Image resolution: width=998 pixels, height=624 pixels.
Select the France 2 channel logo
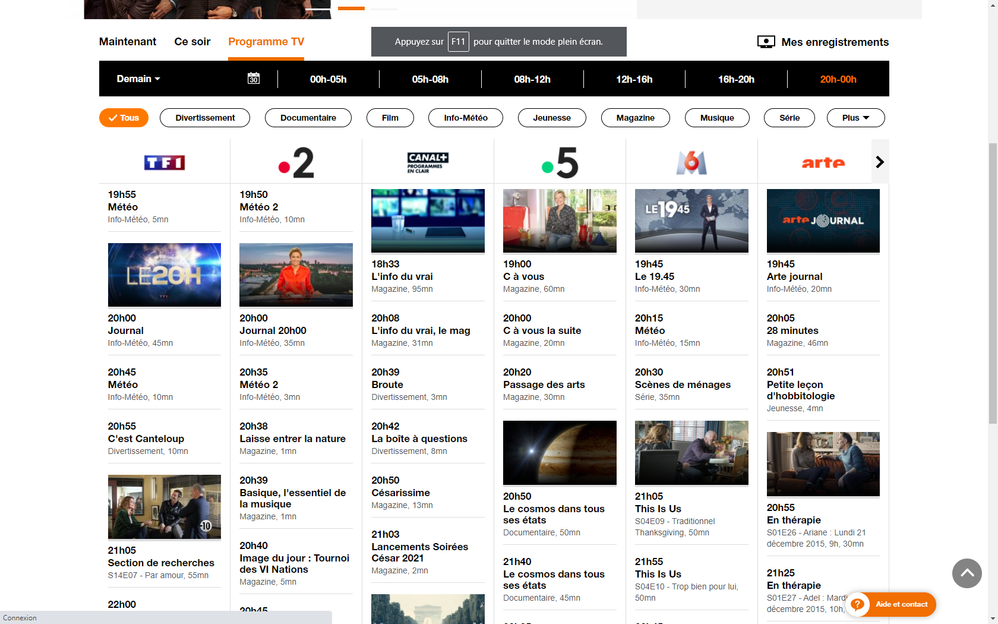point(296,162)
